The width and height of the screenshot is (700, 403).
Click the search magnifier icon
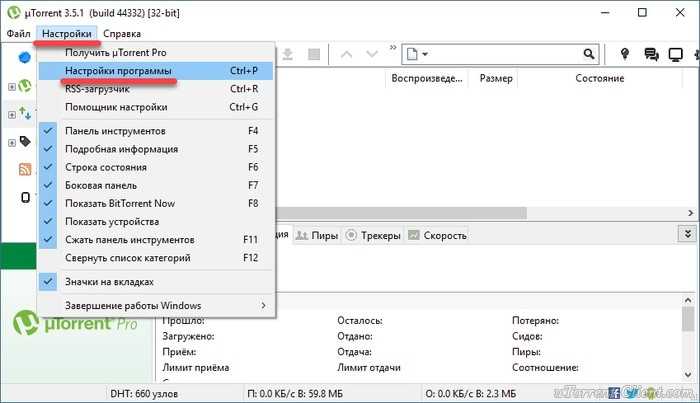click(x=589, y=54)
